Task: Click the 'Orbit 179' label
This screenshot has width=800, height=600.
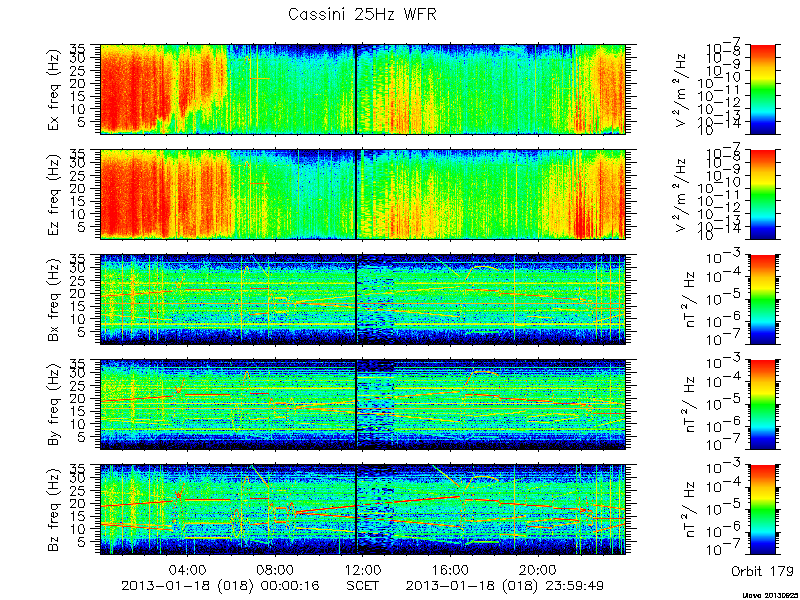Action: coord(762,571)
